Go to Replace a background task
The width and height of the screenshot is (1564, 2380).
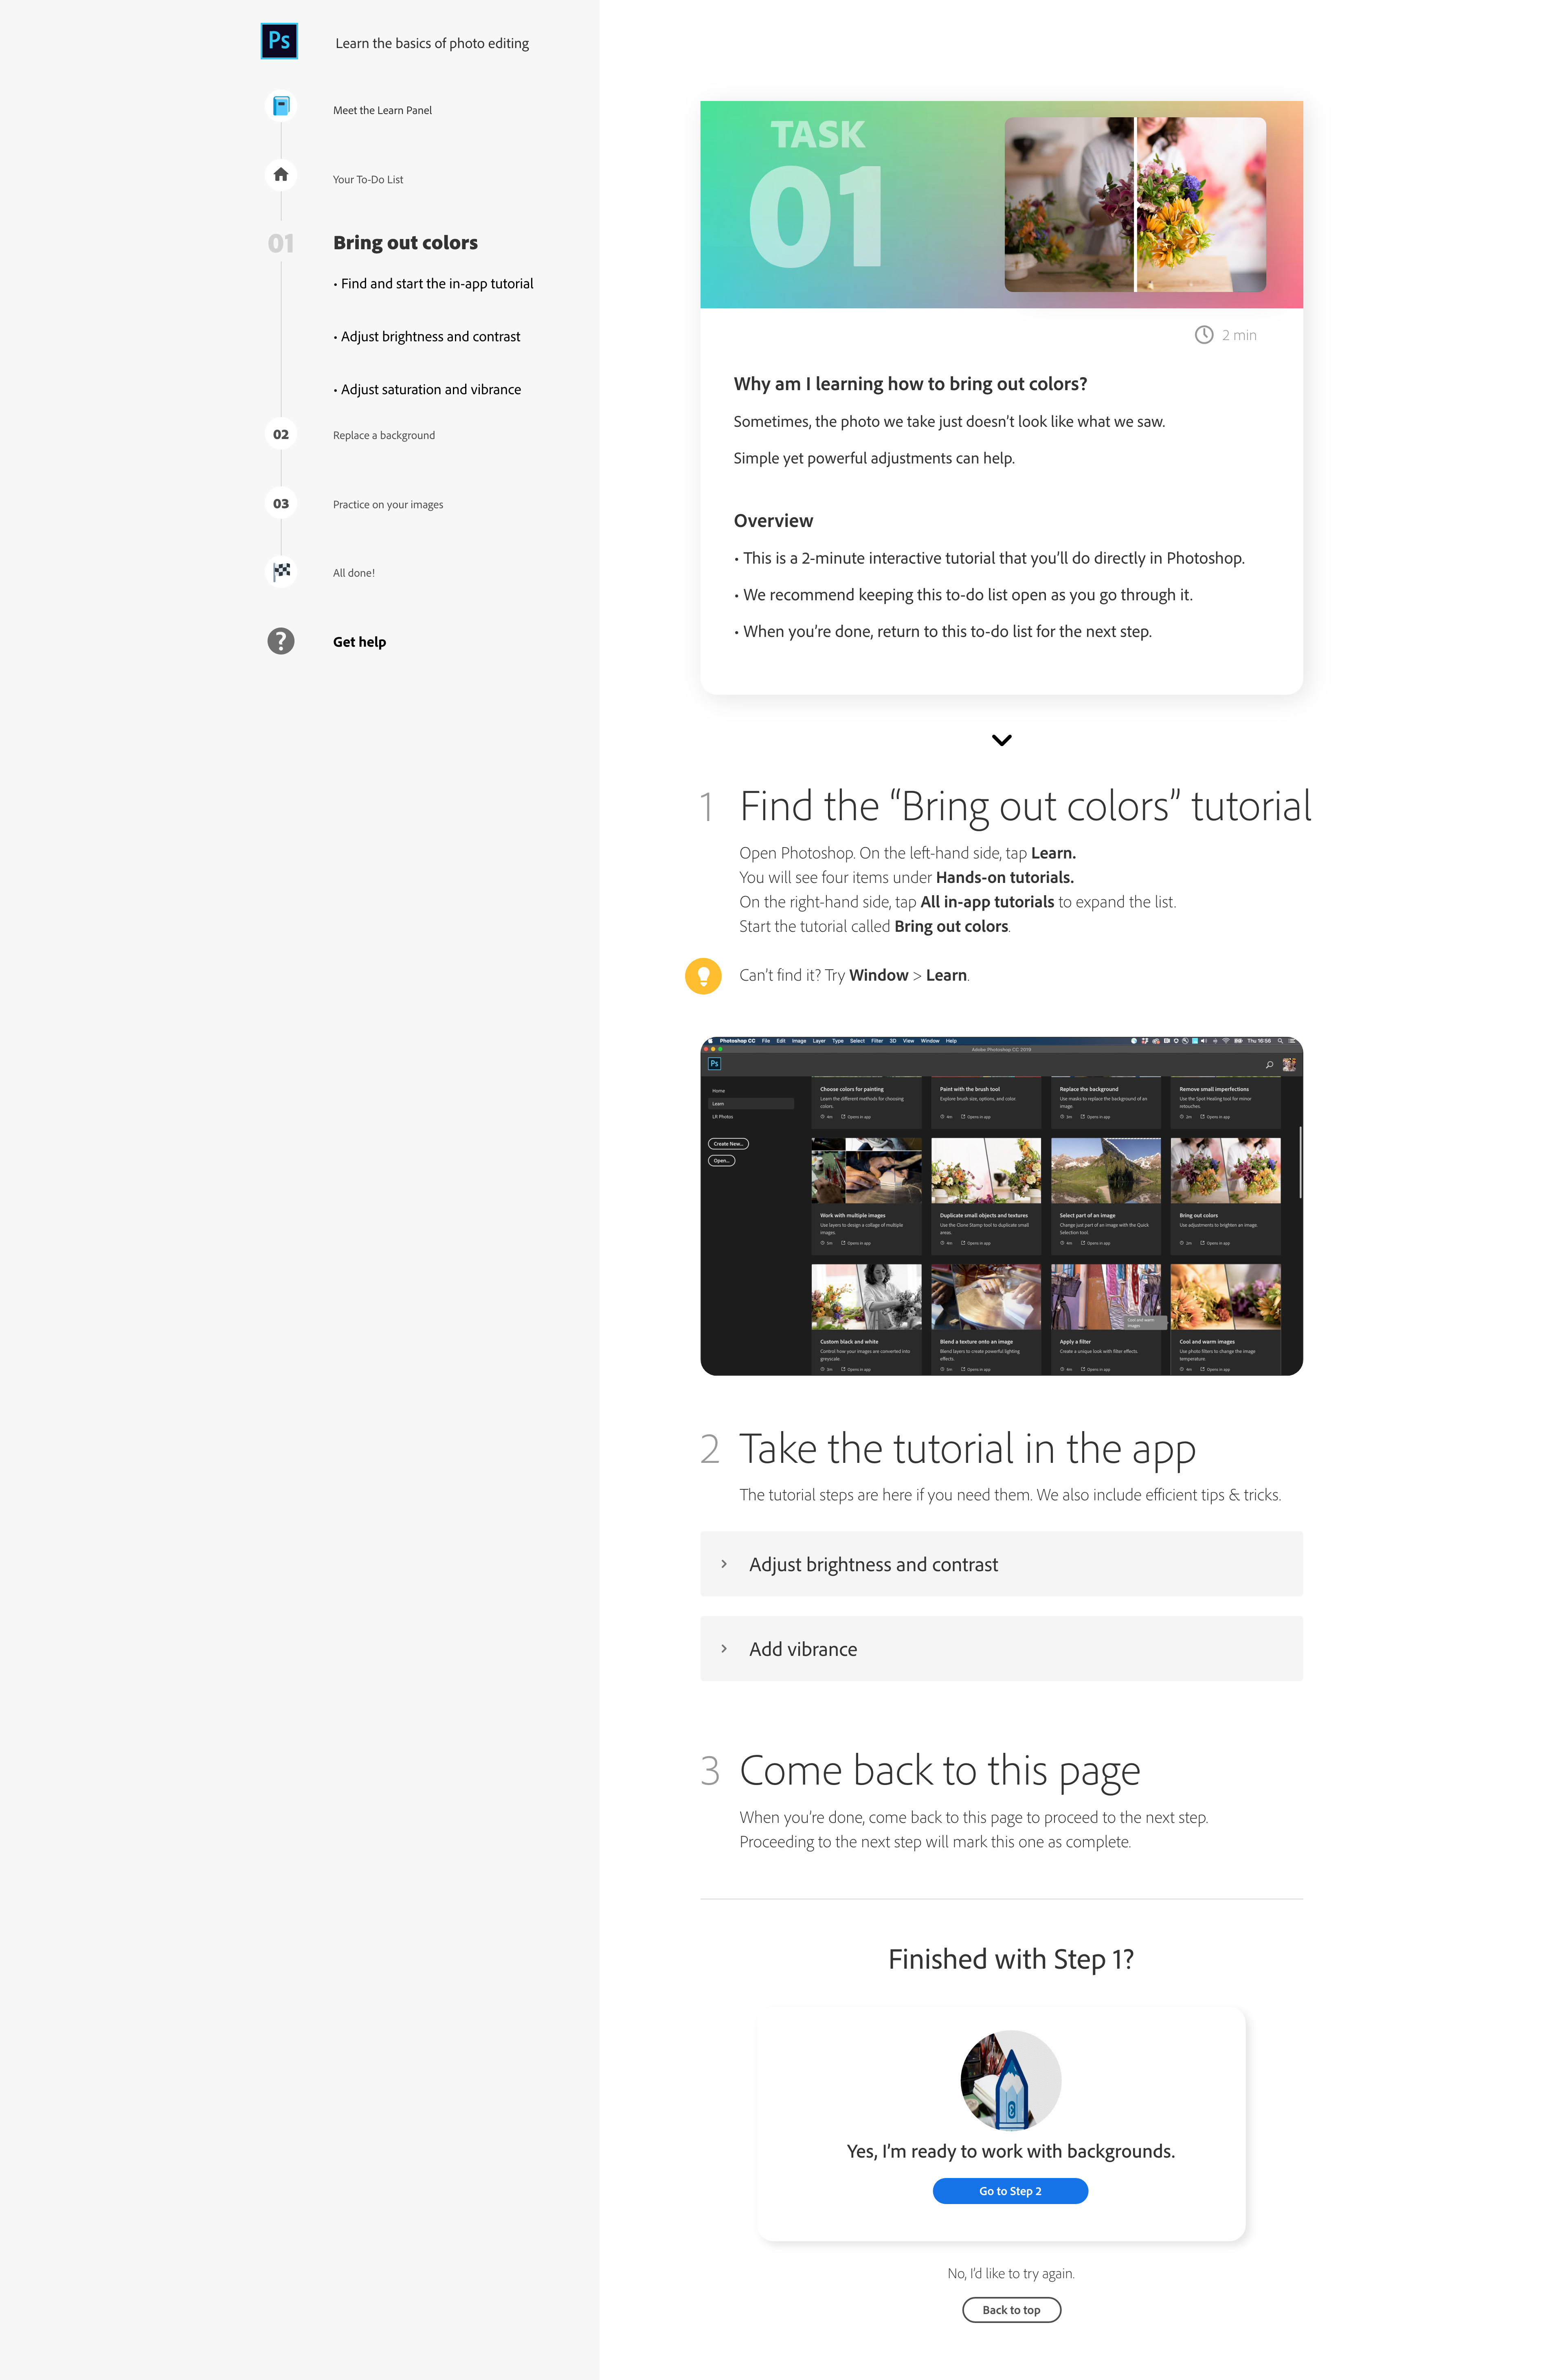384,435
